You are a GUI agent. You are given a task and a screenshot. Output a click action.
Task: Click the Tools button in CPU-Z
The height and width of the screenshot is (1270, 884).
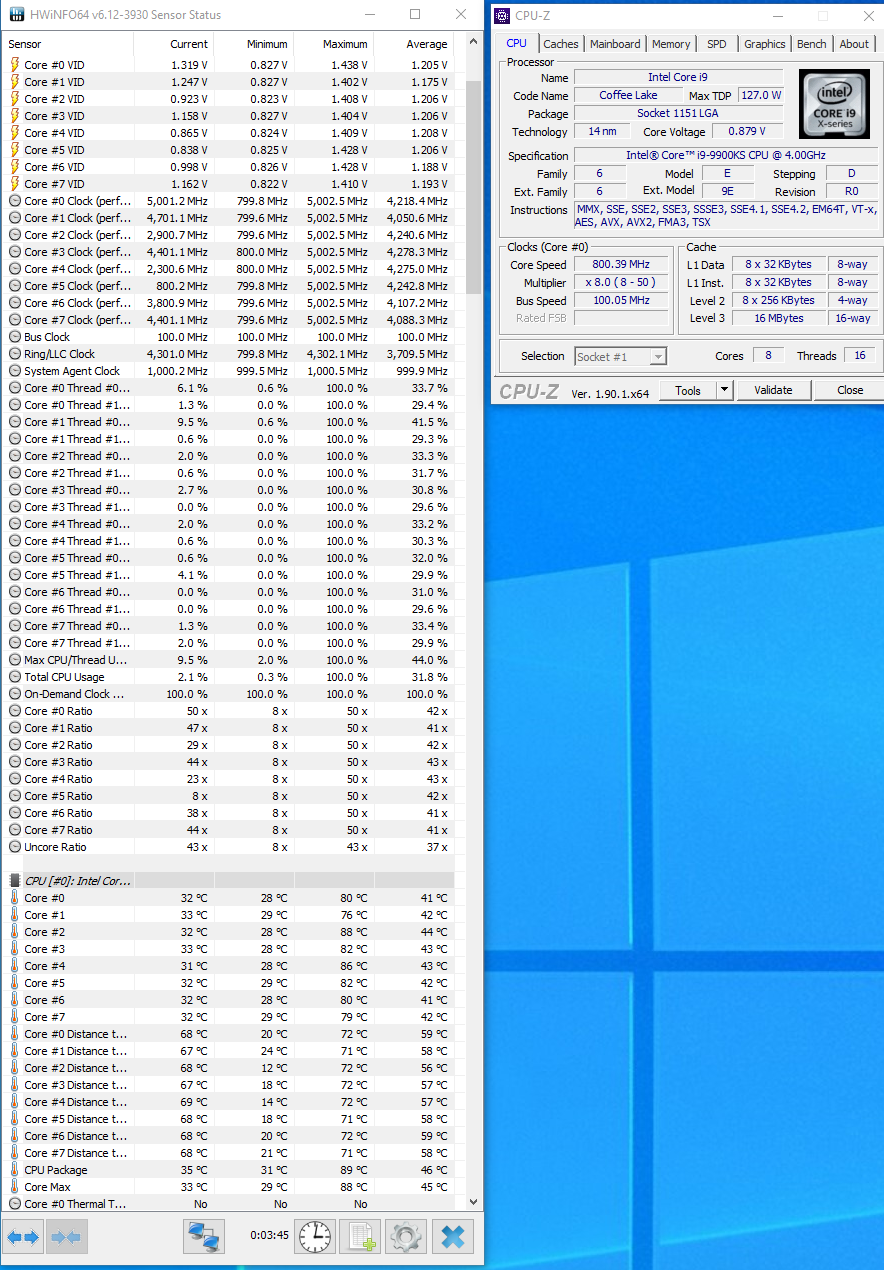688,390
